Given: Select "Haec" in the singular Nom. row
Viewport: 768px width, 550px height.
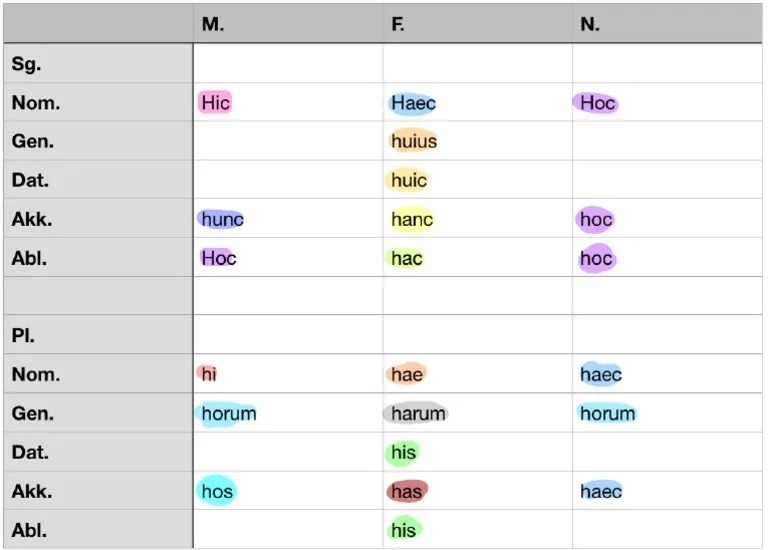Looking at the screenshot, I should (x=413, y=102).
